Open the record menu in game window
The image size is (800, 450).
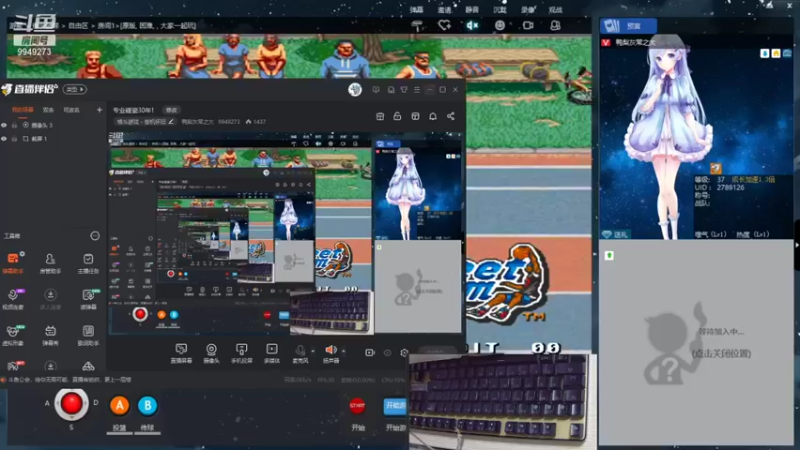pos(528,10)
